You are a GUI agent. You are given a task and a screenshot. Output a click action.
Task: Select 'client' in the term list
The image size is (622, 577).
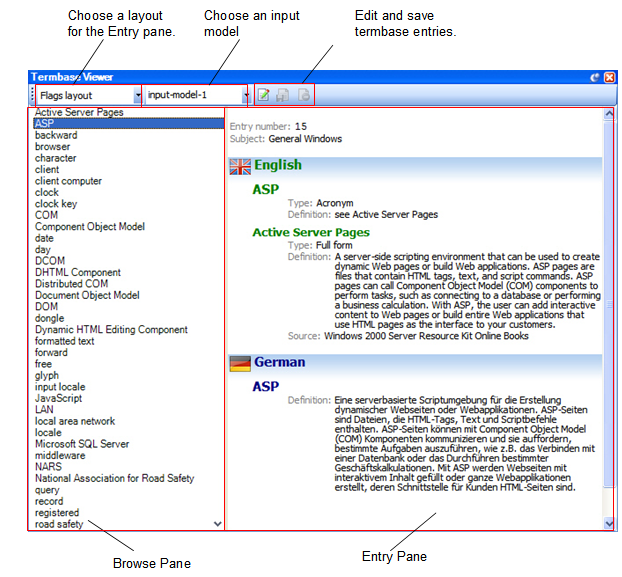(x=47, y=170)
